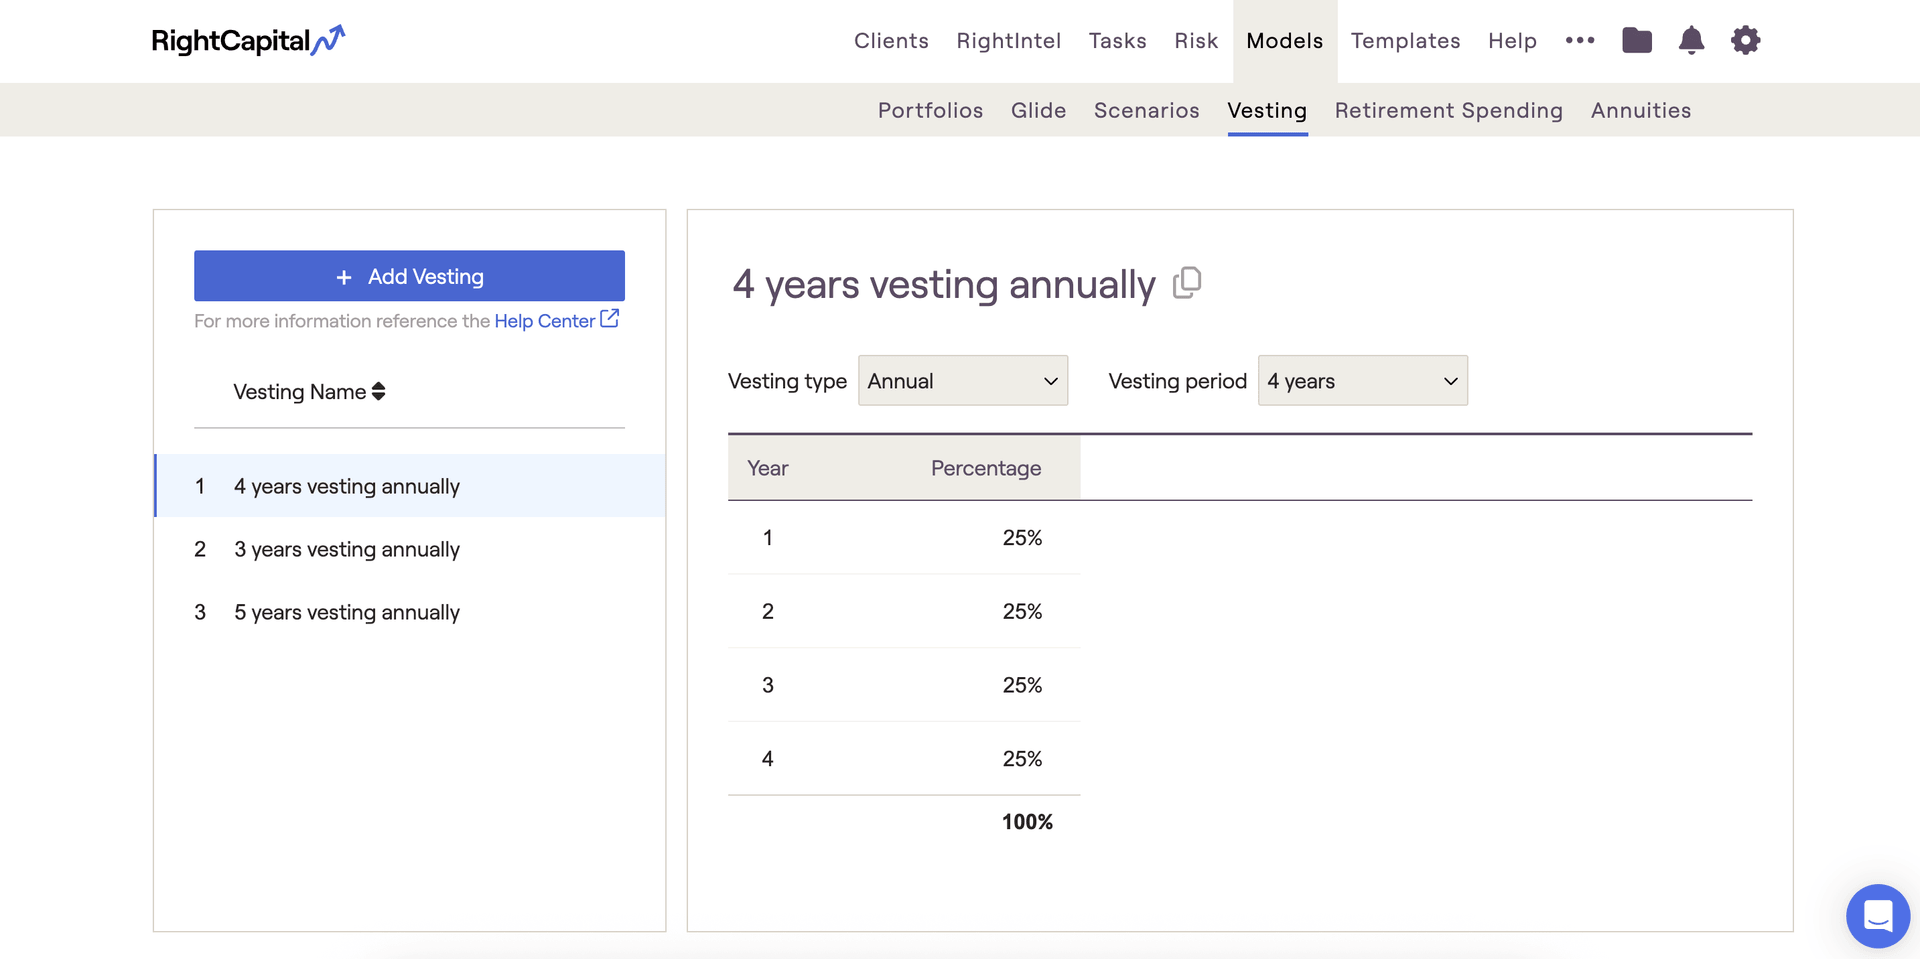Select '5 years vesting annually' row
The image size is (1920, 959).
[x=410, y=612]
